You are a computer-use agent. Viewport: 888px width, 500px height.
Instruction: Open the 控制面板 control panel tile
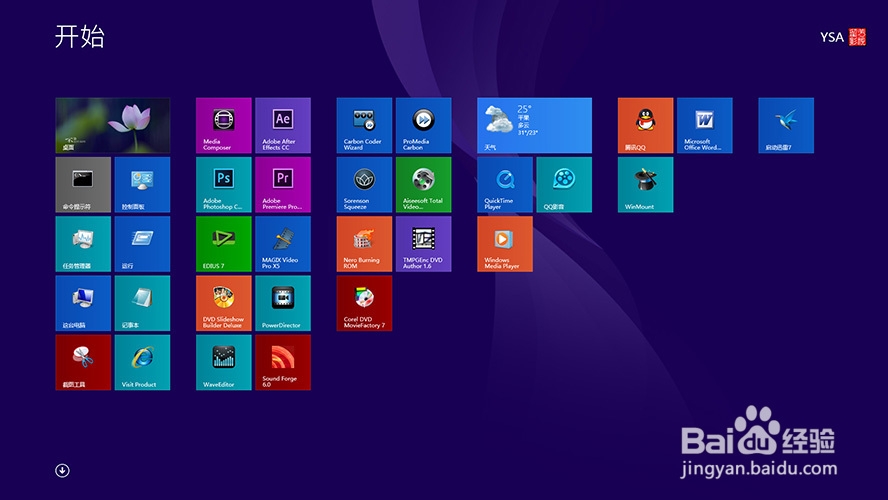tap(142, 185)
